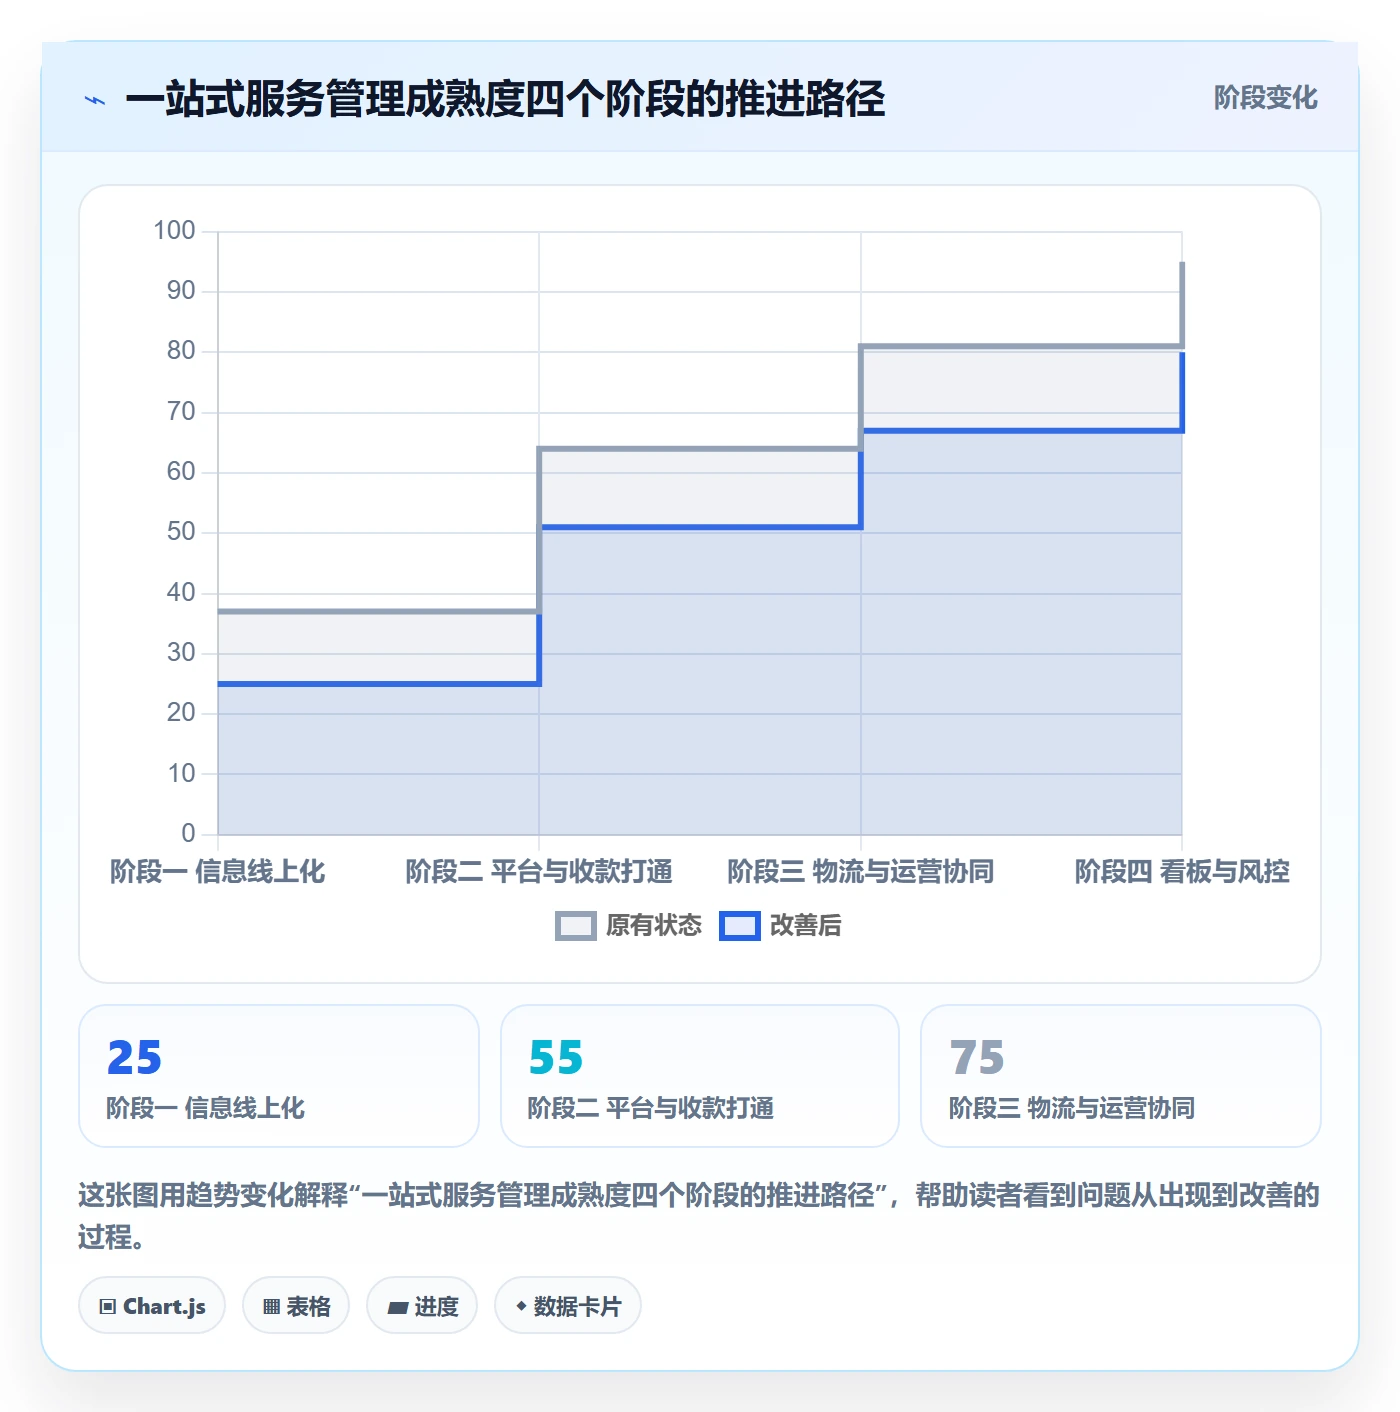Image resolution: width=1400 pixels, height=1412 pixels.
Task: Click the 阶段四 看板与风控 x-axis label
Action: point(1182,872)
